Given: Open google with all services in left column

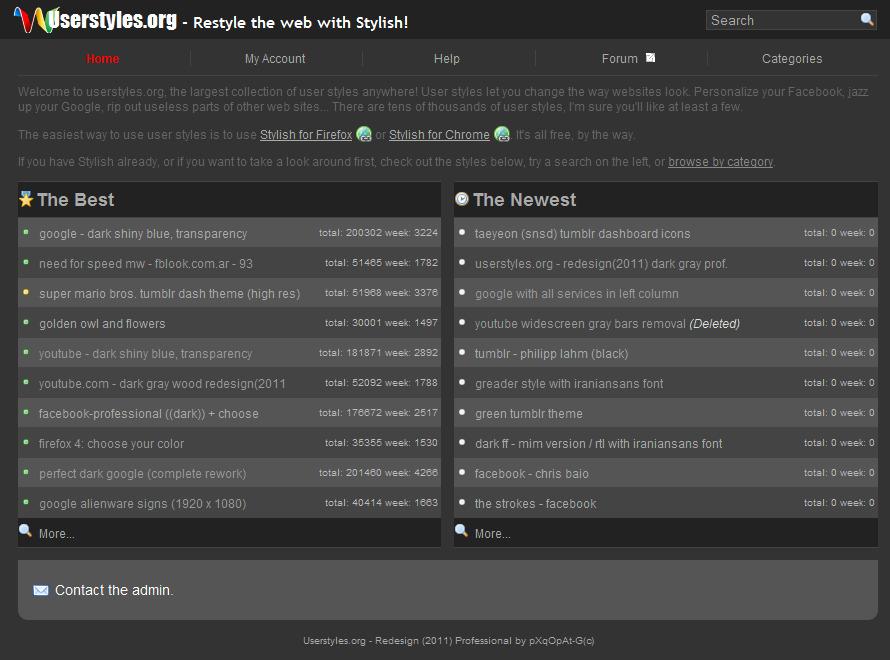Looking at the screenshot, I should pyautogui.click(x=577, y=293).
